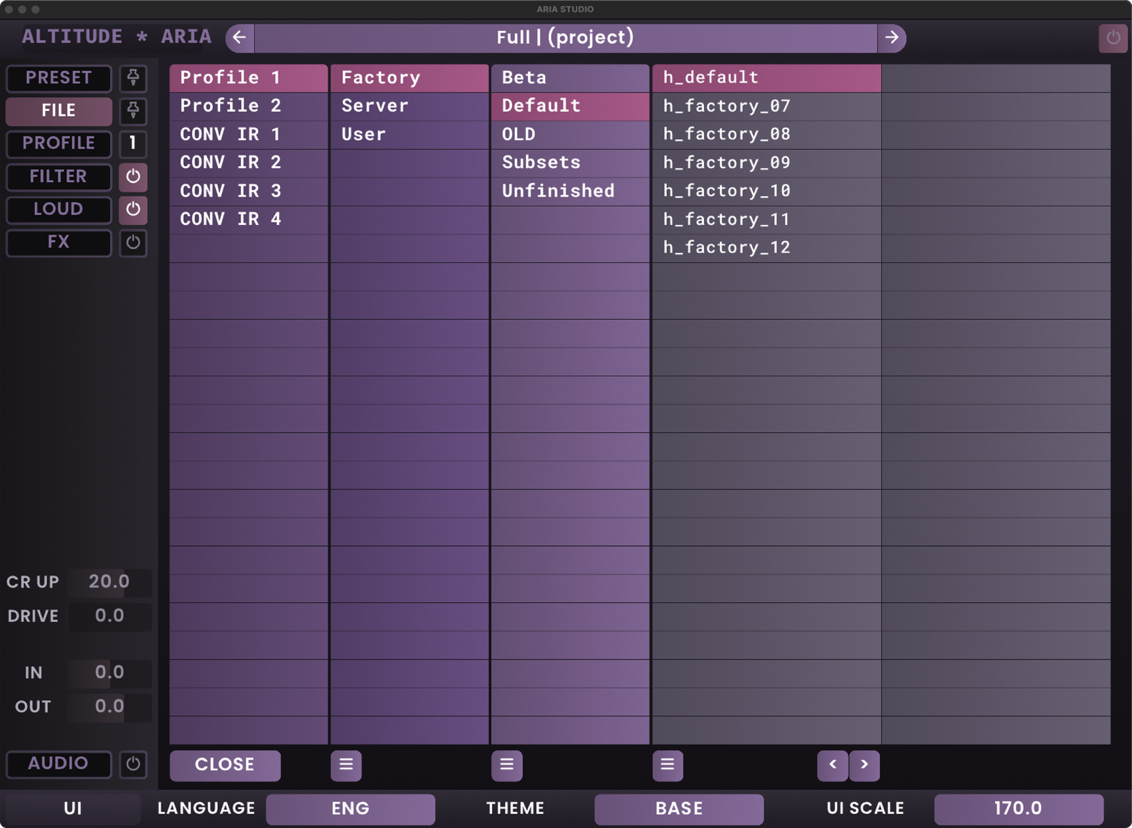Enable the FX power switch
The image size is (1132, 828).
click(133, 243)
